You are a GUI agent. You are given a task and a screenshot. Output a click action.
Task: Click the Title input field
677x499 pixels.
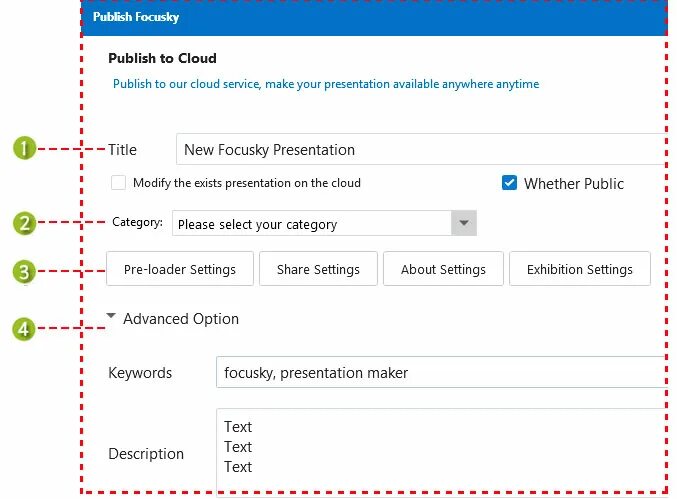(x=420, y=149)
